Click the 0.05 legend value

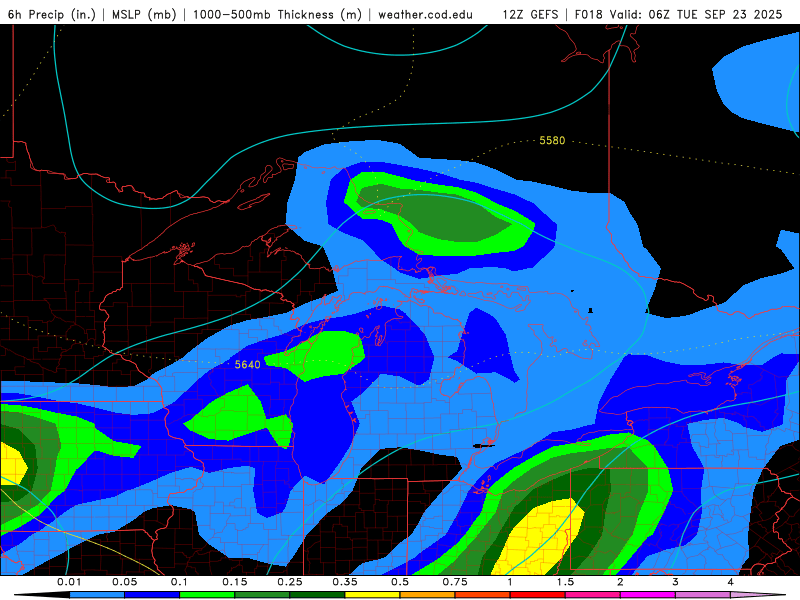pyautogui.click(x=124, y=582)
